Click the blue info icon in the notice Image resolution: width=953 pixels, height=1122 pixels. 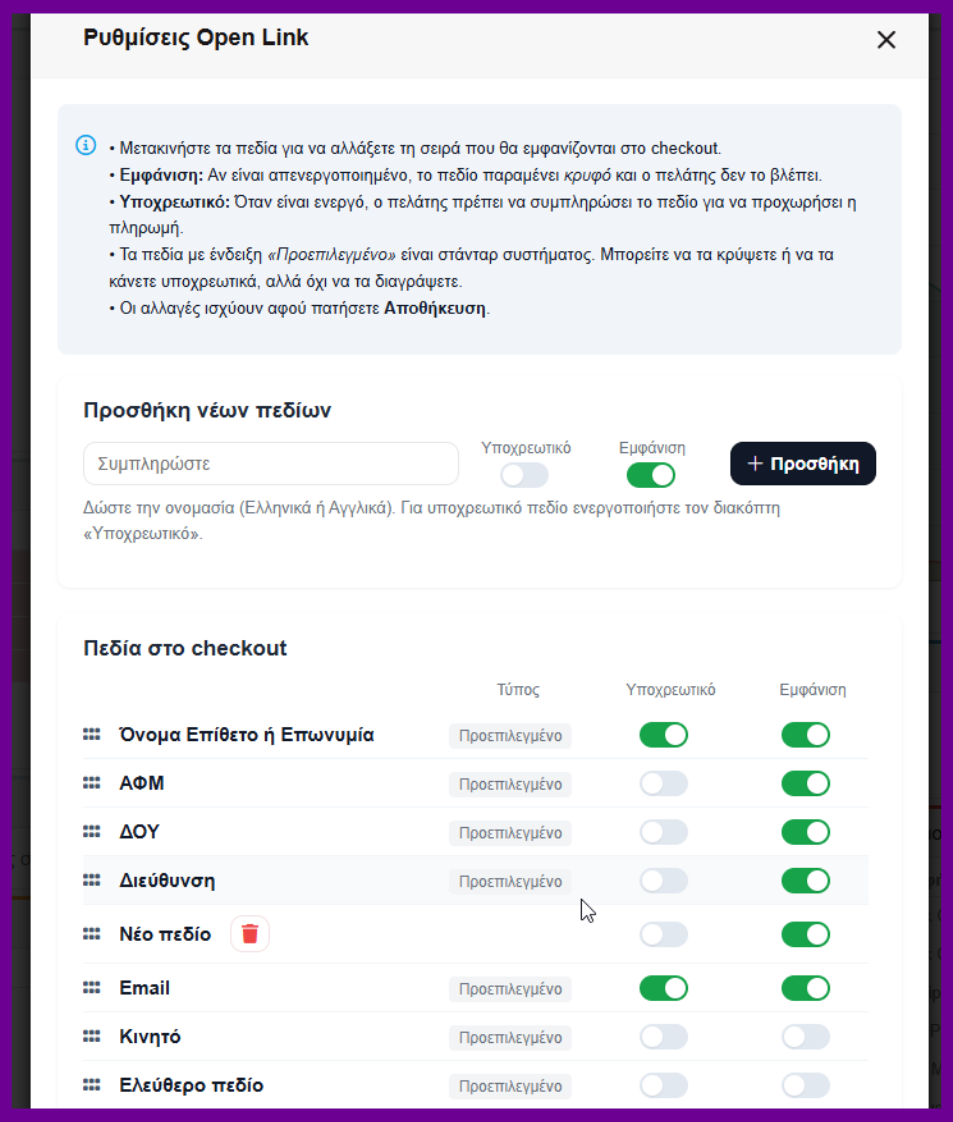(x=86, y=145)
